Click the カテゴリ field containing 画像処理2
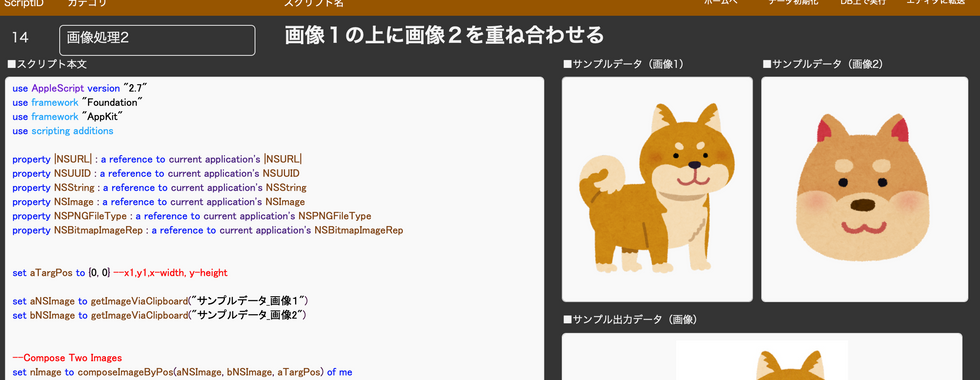The width and height of the screenshot is (980, 380). point(157,40)
